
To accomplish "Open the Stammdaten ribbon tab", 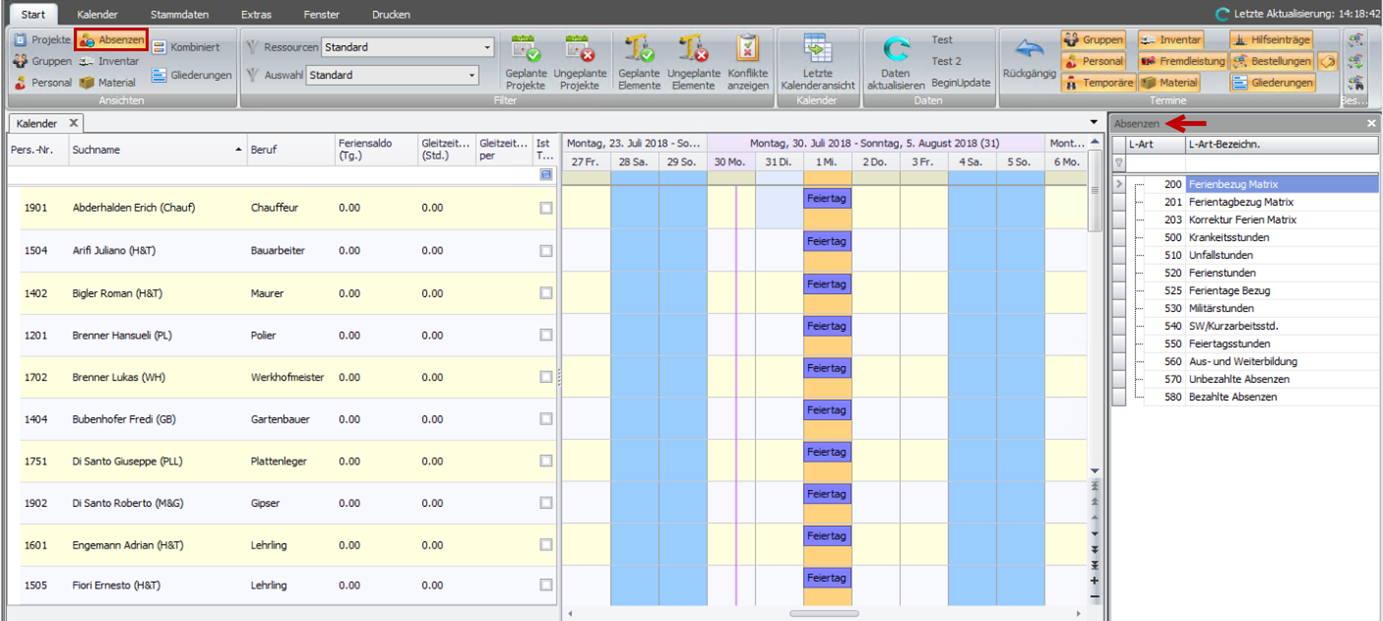I will click(x=180, y=15).
